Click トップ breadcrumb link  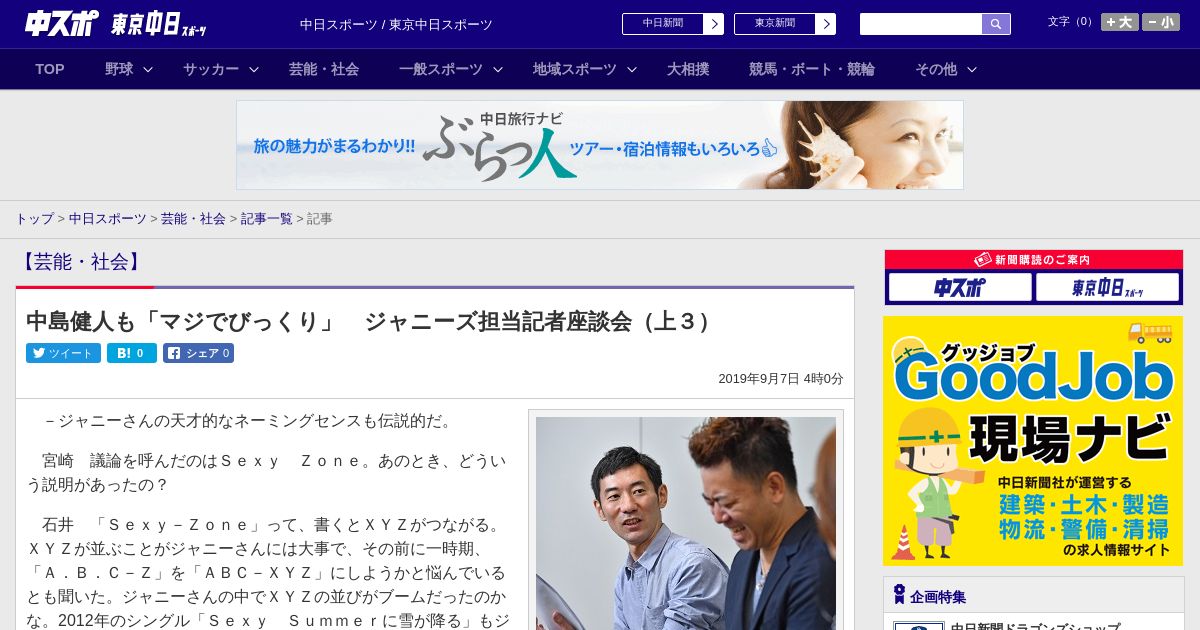pyautogui.click(x=35, y=218)
